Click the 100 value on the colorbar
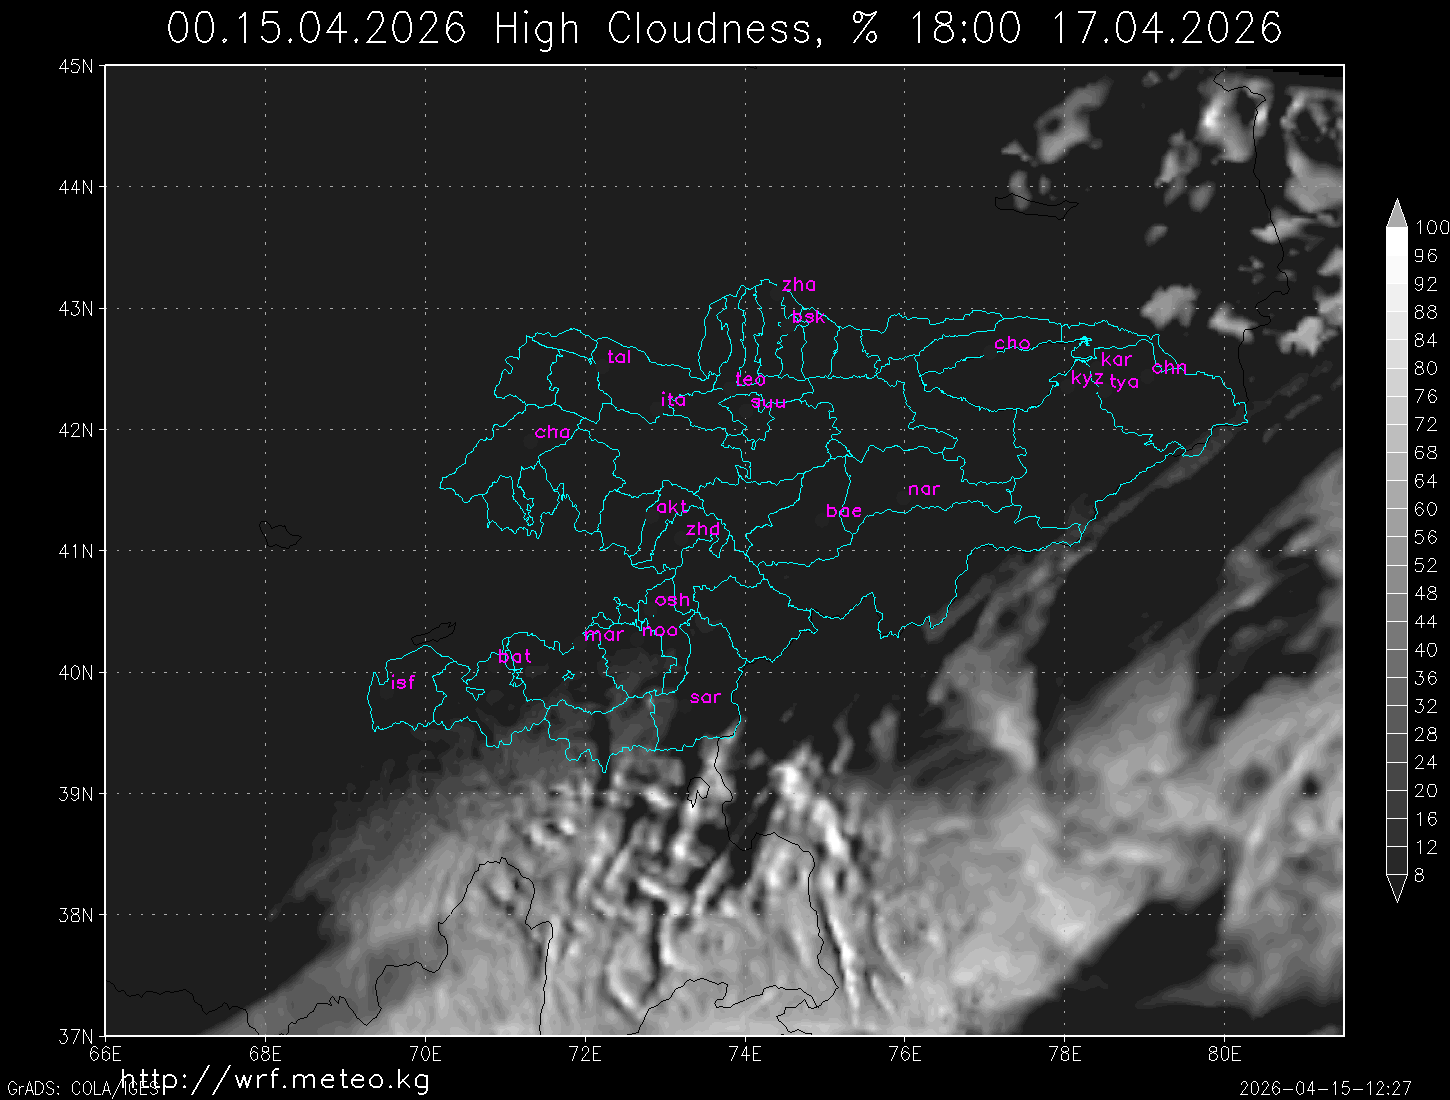The height and width of the screenshot is (1100, 1450). coord(1432,228)
